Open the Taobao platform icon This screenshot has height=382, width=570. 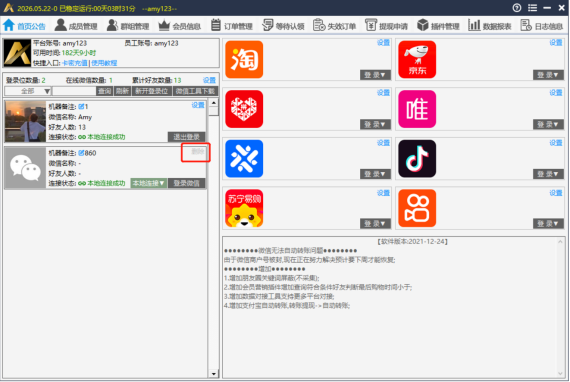click(244, 59)
